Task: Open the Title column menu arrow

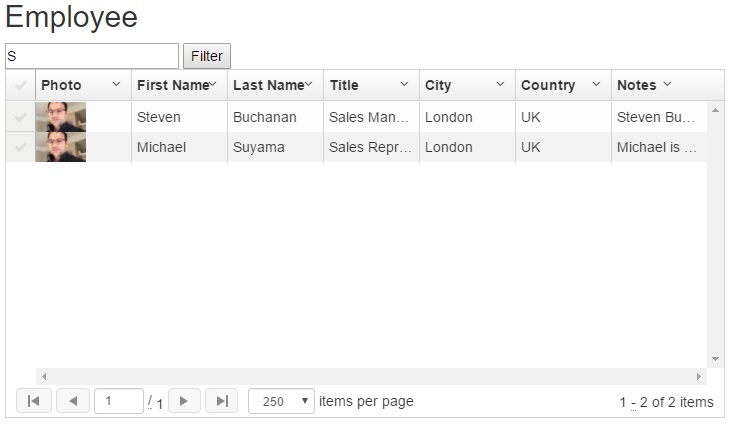Action: (404, 85)
